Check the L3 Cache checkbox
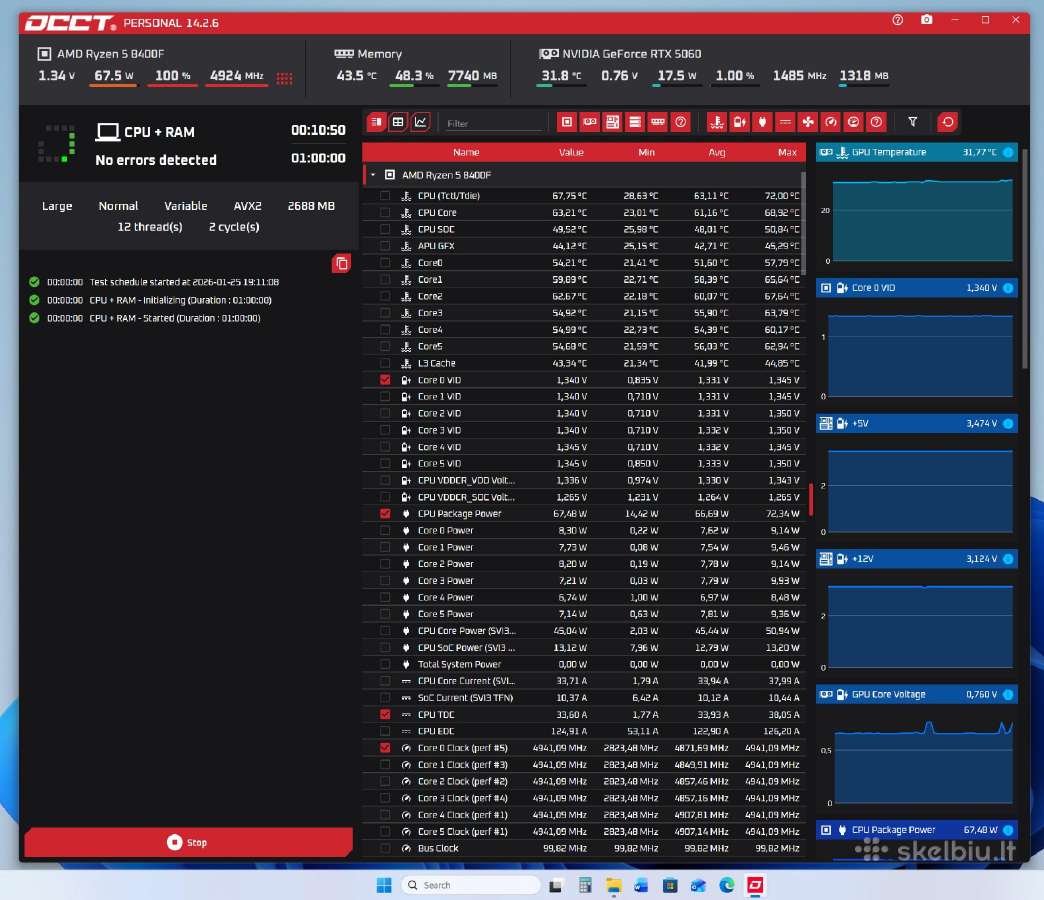The image size is (1044, 900). coord(385,363)
